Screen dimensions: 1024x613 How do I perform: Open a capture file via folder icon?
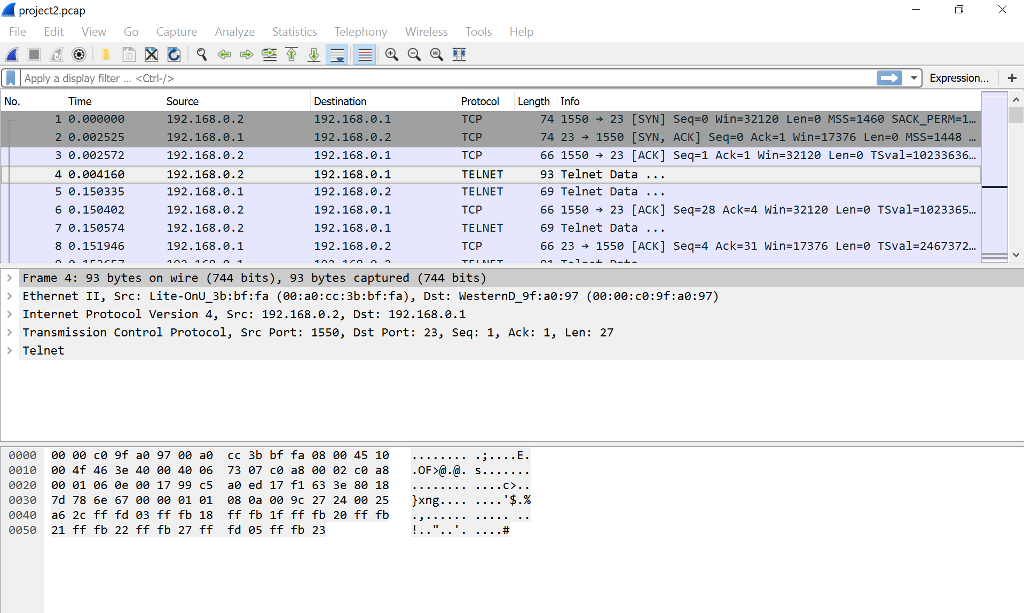(x=105, y=55)
